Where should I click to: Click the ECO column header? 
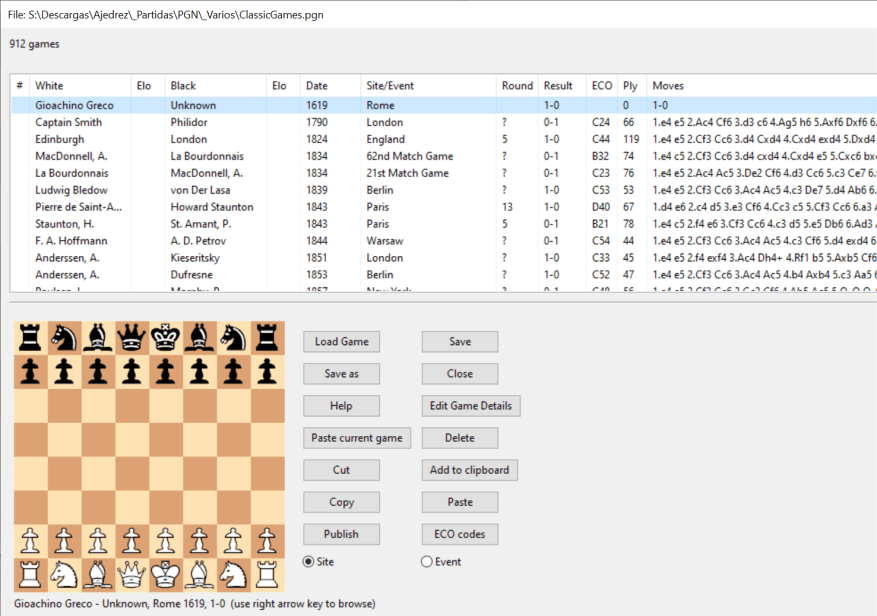coord(601,86)
